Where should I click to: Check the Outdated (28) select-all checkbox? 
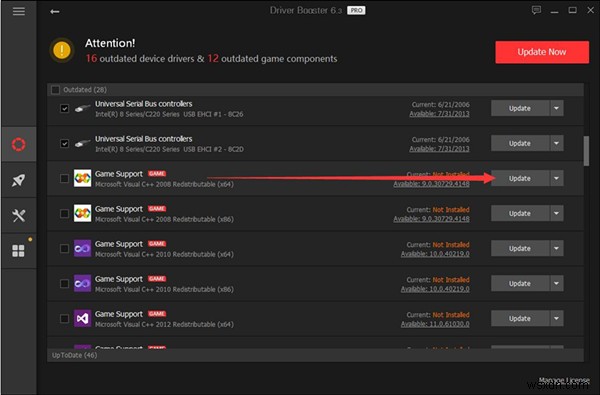[x=55, y=90]
